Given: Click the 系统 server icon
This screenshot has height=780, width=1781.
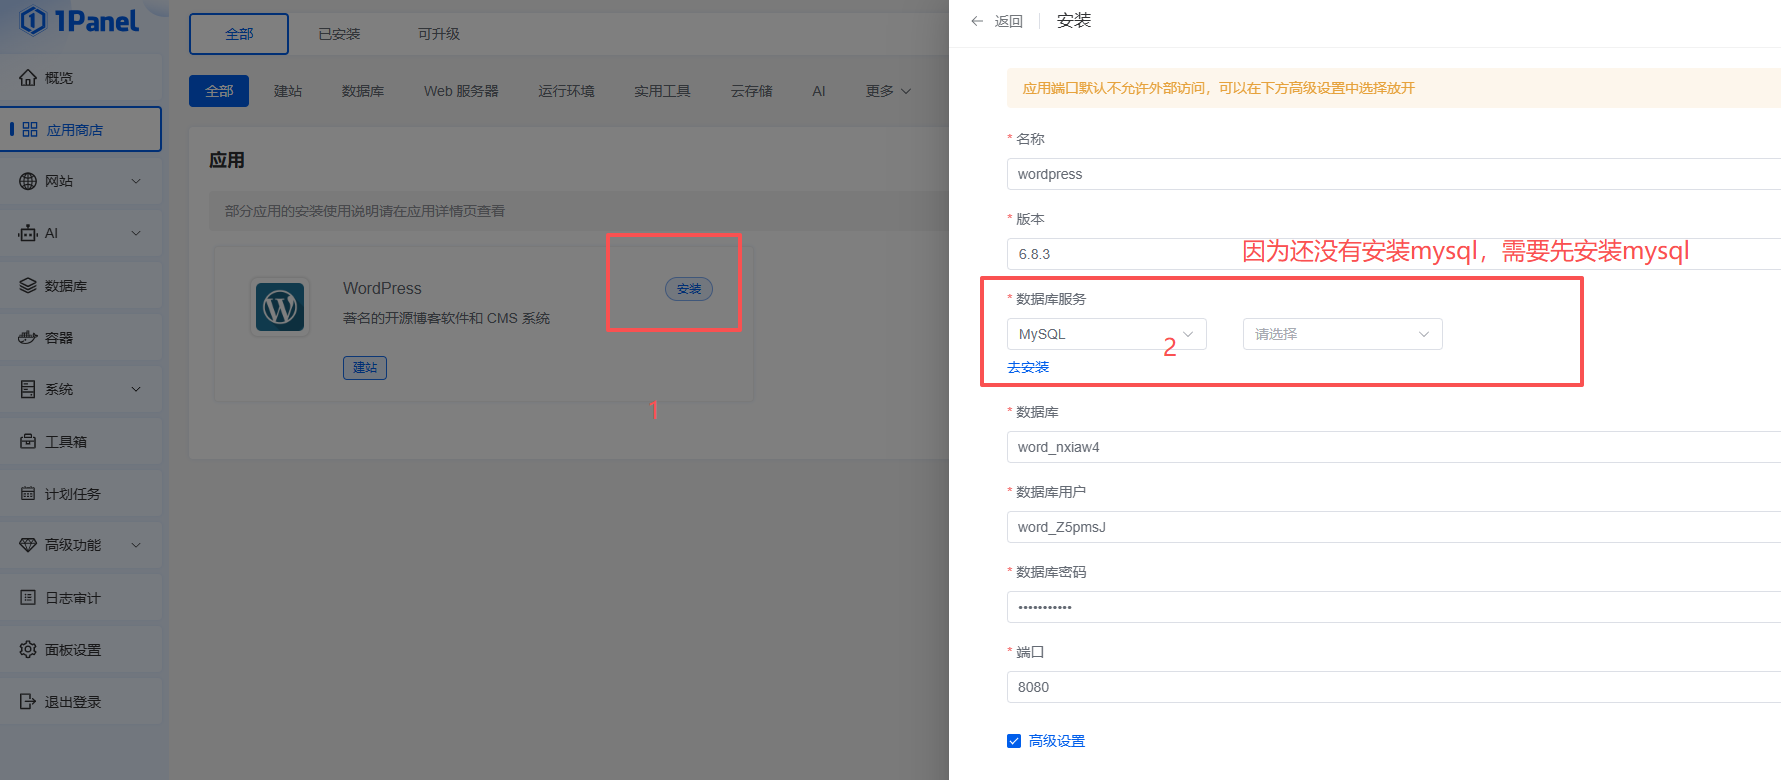Looking at the screenshot, I should pyautogui.click(x=28, y=389).
